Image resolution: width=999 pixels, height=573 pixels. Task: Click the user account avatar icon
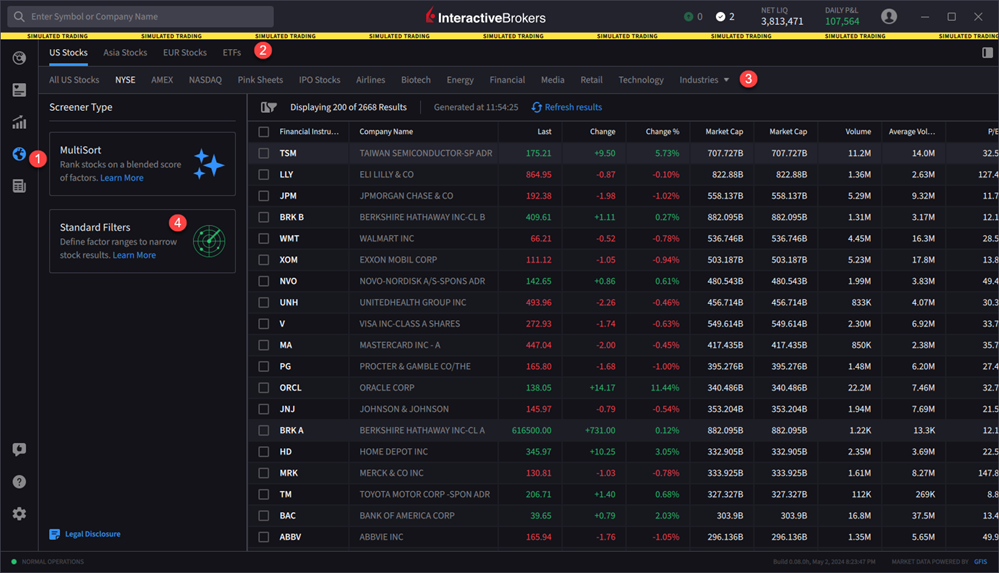[x=889, y=17]
